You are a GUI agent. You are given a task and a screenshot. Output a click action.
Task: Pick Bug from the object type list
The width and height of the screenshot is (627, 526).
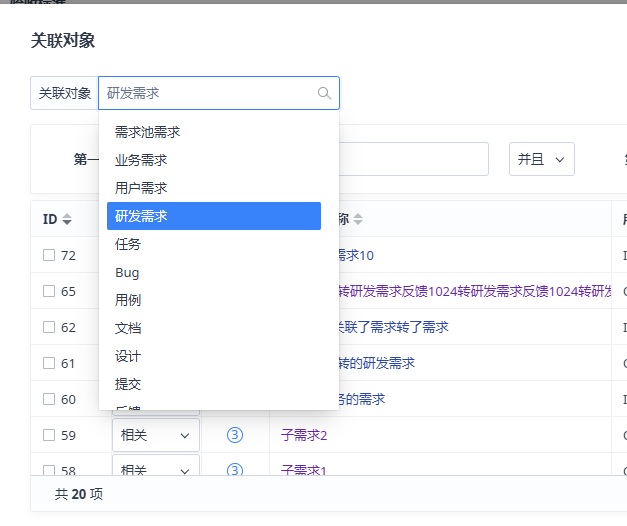127,272
